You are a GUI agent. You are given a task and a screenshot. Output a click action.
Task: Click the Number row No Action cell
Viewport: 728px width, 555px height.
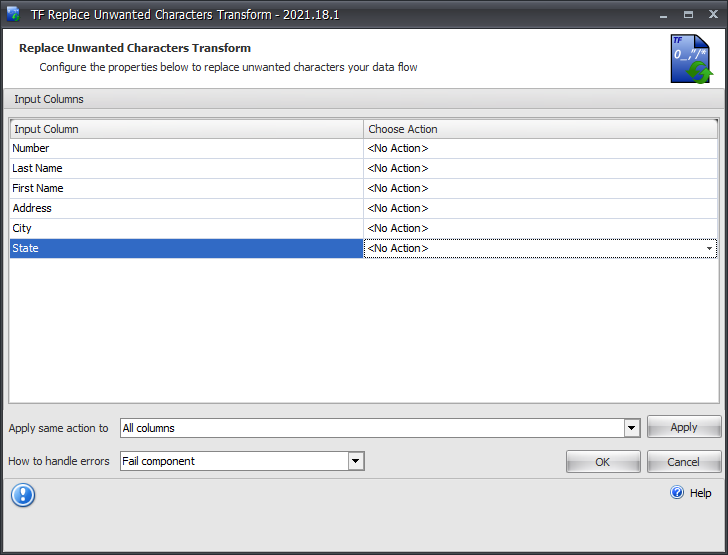point(540,148)
